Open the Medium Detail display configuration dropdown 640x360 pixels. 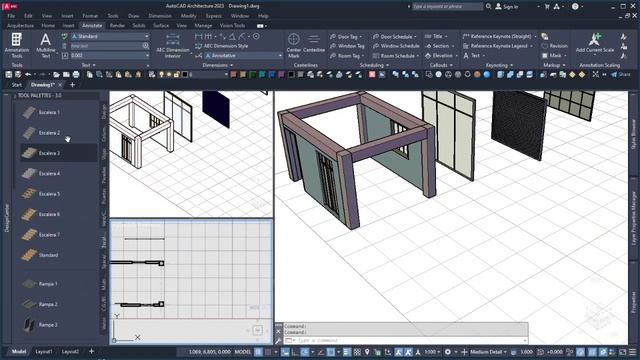(488, 352)
